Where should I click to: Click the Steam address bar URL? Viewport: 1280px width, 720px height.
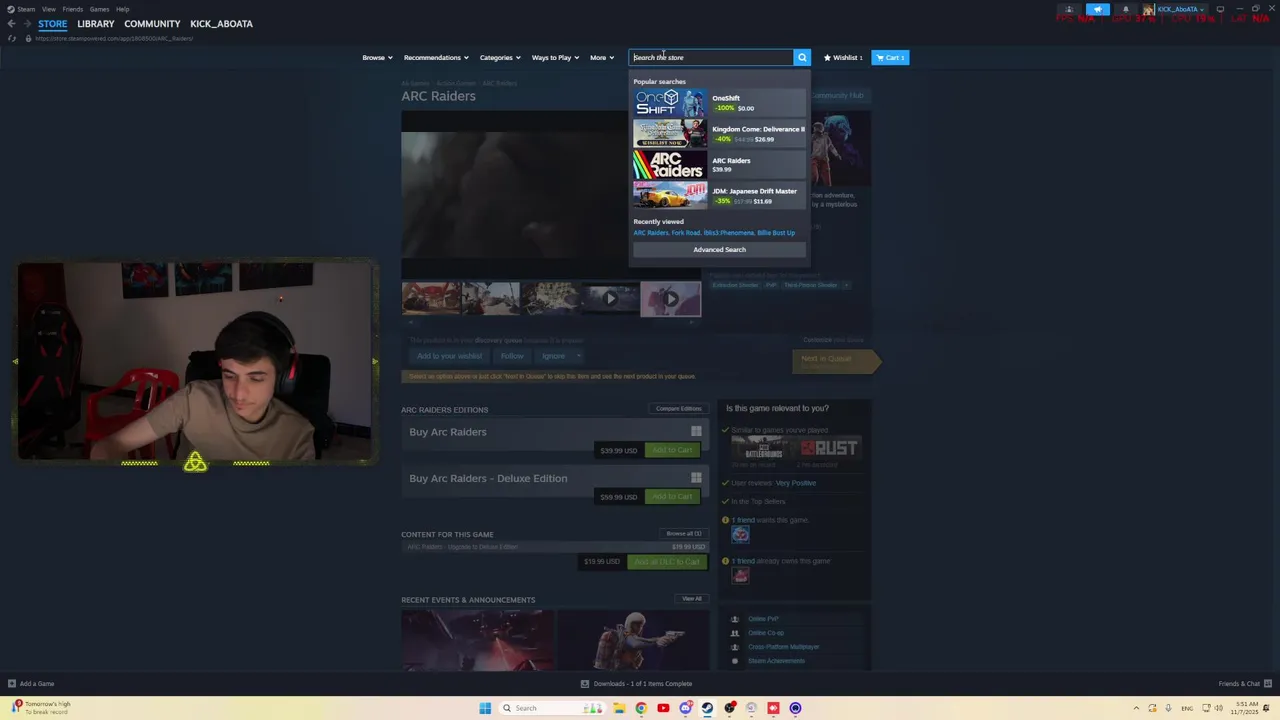114,38
